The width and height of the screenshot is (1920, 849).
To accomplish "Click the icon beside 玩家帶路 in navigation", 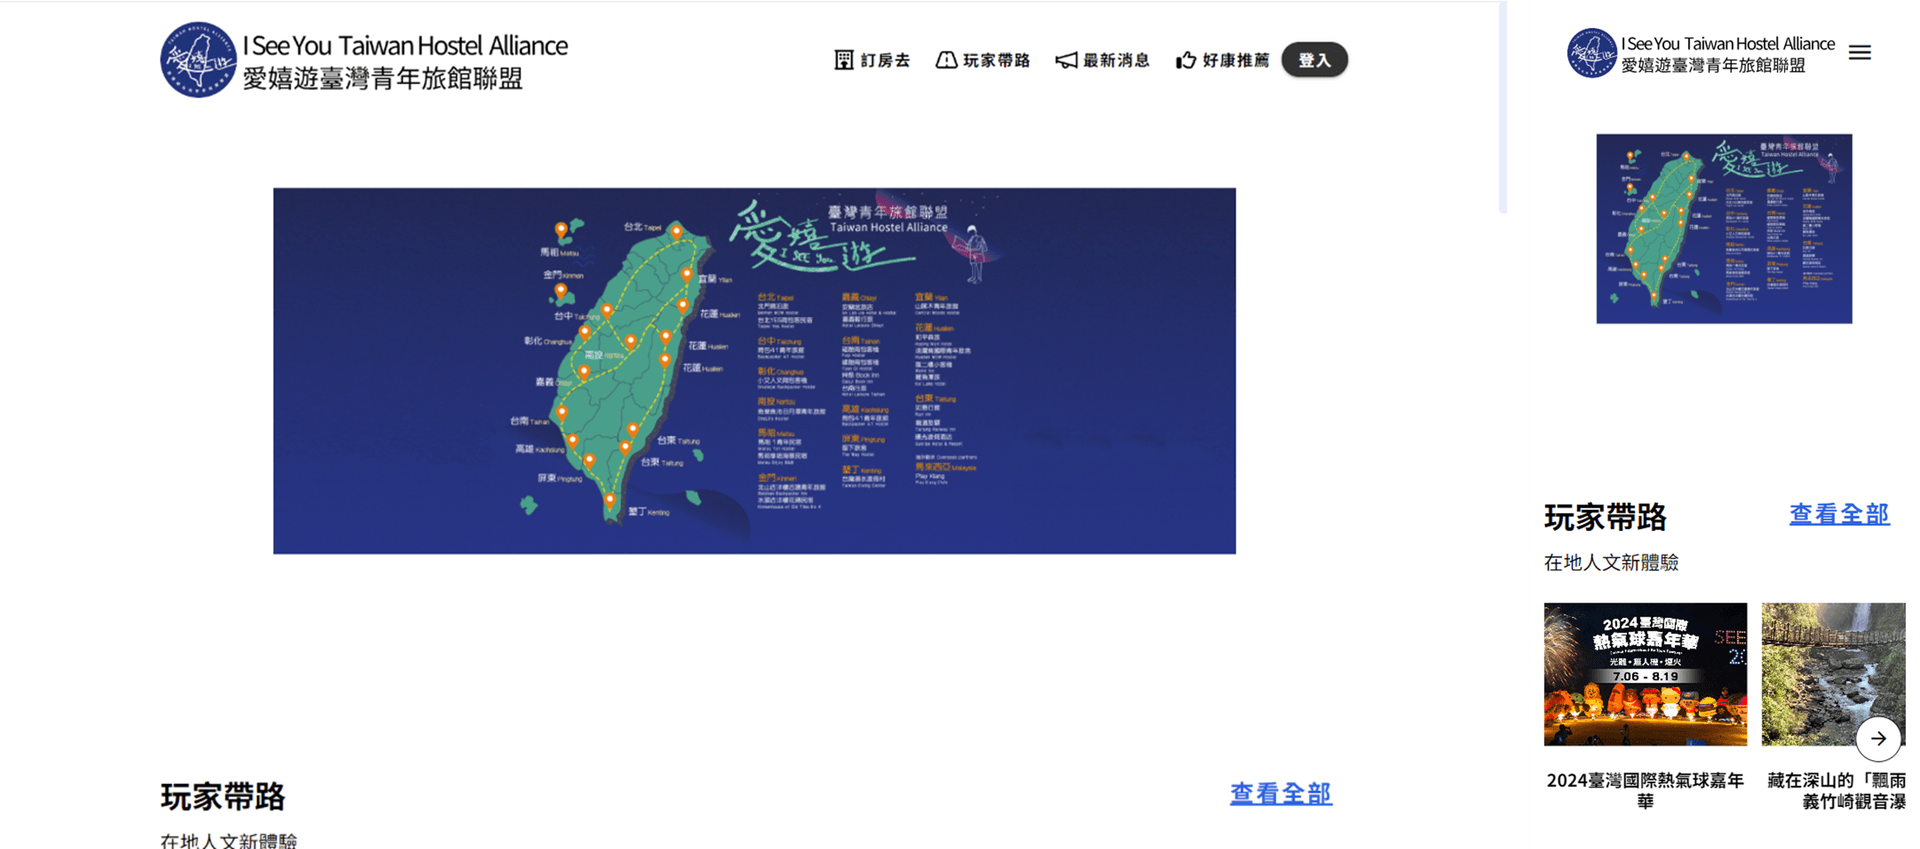I will (945, 60).
